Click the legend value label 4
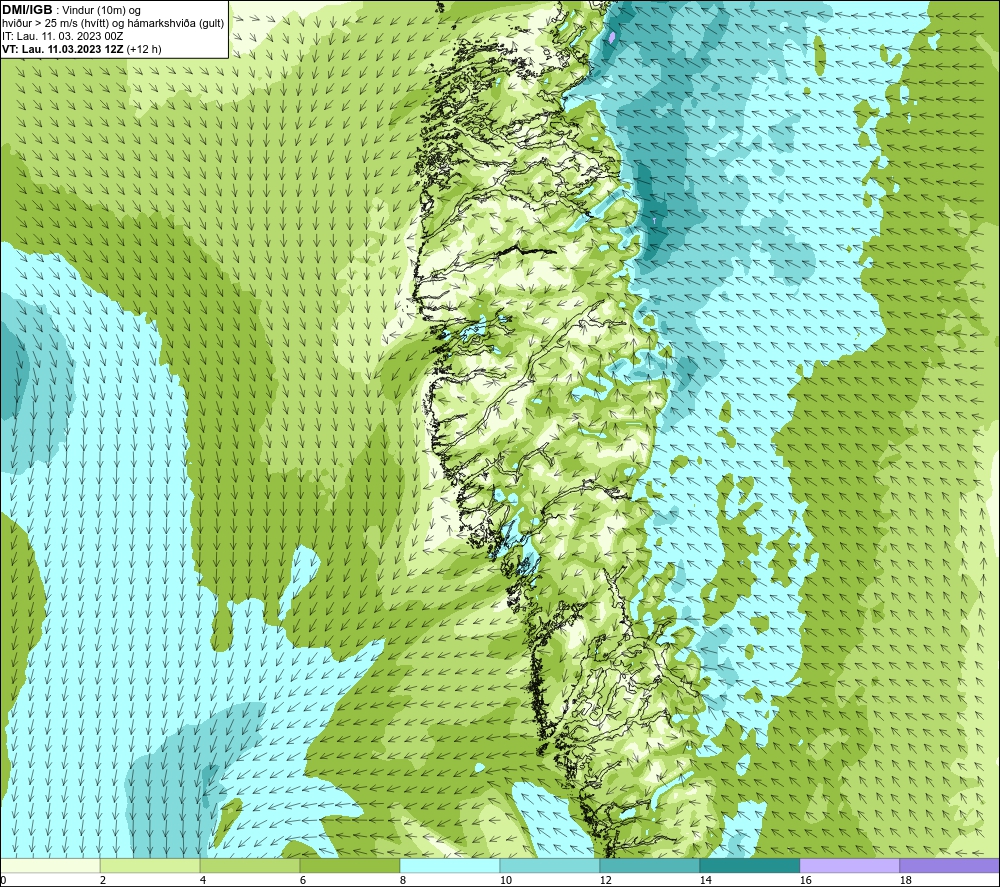This screenshot has height=887, width=1000. [x=203, y=880]
